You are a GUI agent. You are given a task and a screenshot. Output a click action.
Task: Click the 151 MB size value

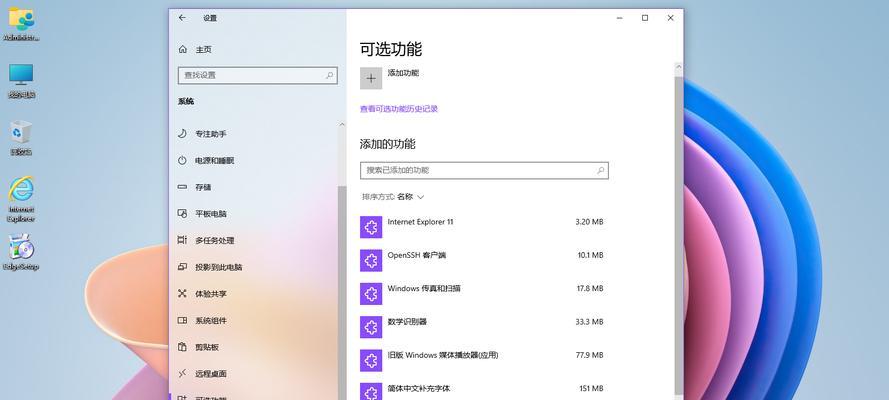(591, 389)
